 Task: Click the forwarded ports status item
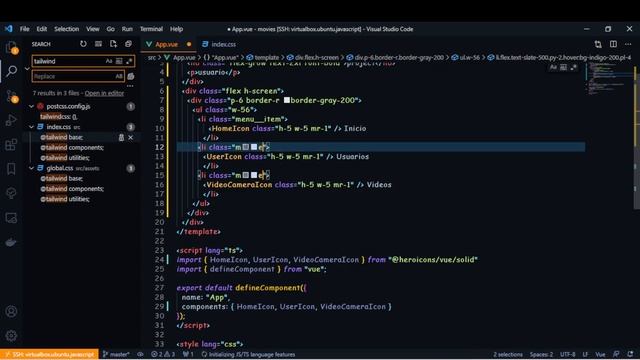point(188,354)
